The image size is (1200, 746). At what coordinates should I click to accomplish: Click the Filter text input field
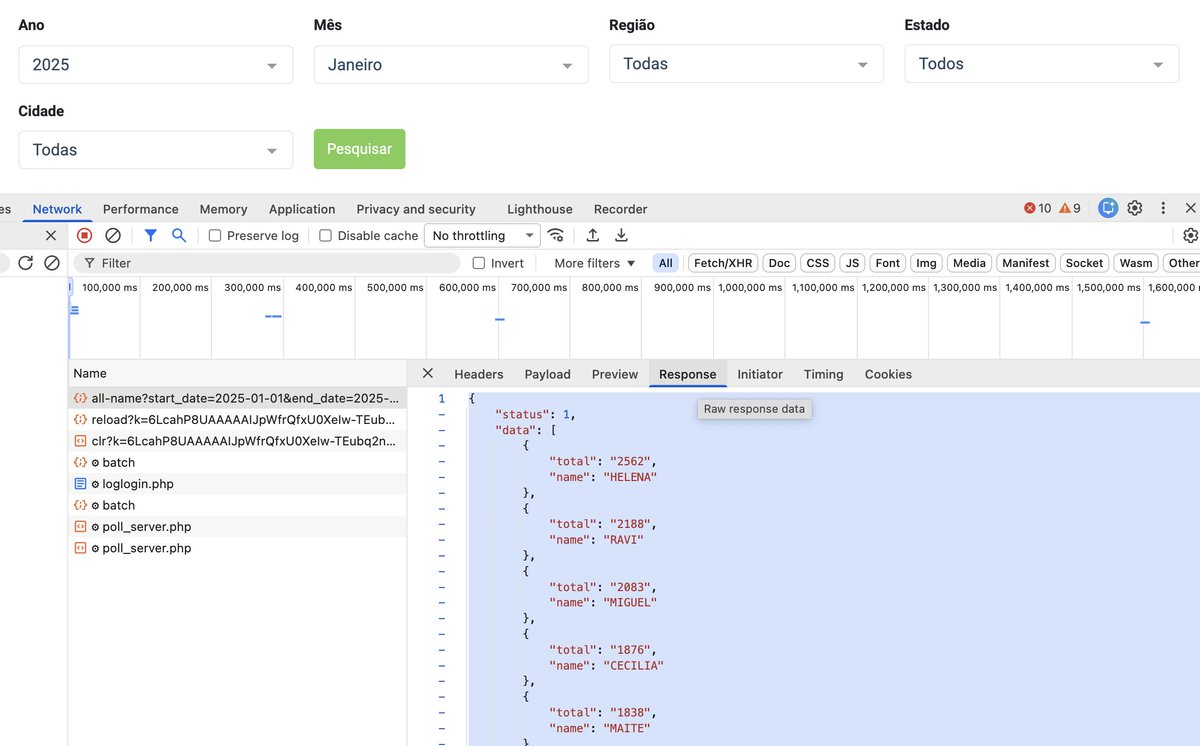(266, 263)
